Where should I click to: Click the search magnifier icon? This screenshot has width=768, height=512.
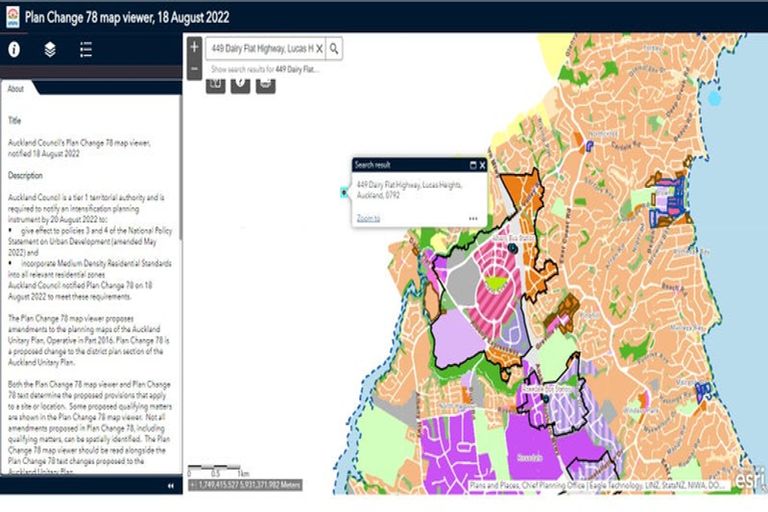click(x=334, y=48)
